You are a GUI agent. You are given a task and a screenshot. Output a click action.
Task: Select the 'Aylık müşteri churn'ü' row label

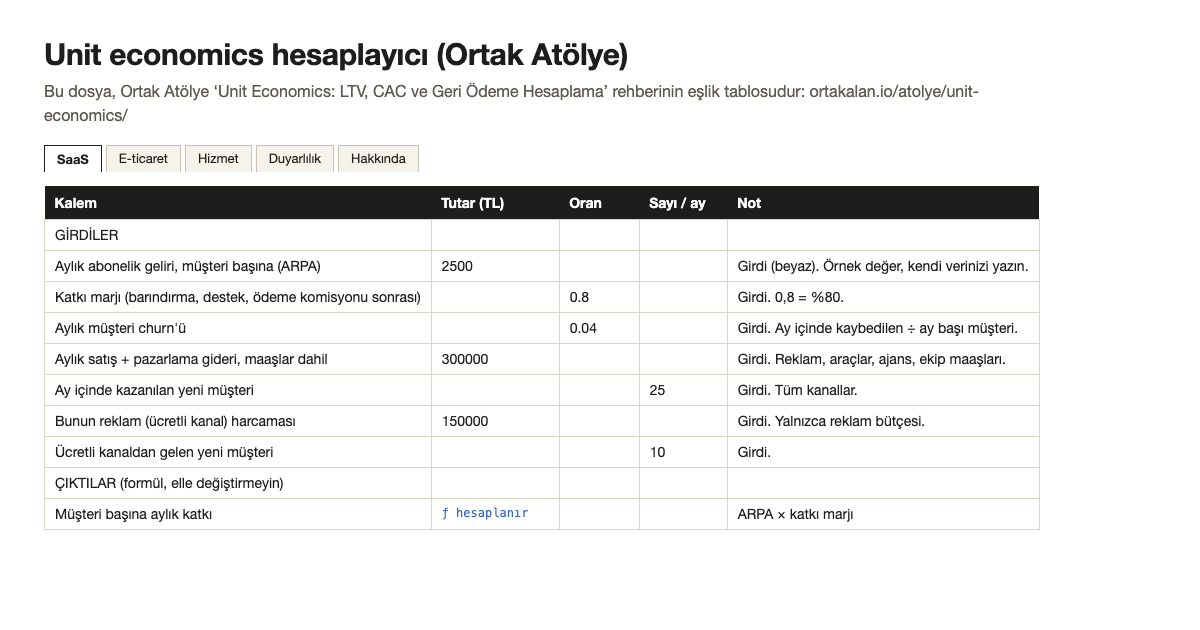click(121, 328)
